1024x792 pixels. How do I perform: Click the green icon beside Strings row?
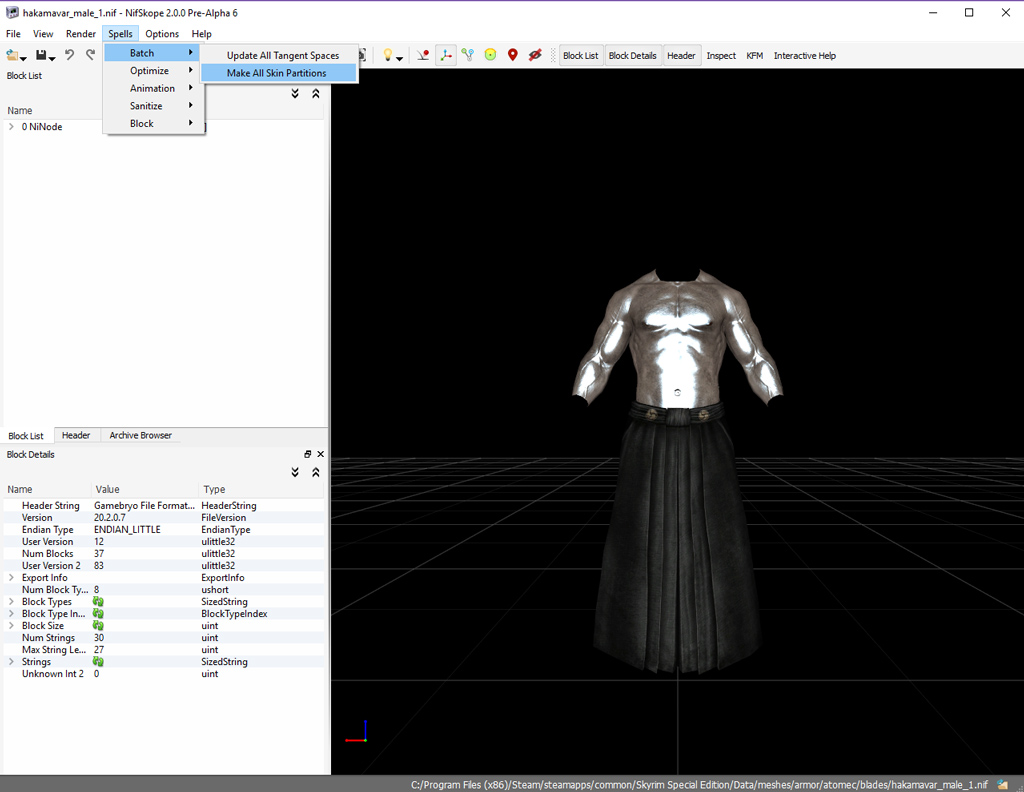pyautogui.click(x=97, y=661)
